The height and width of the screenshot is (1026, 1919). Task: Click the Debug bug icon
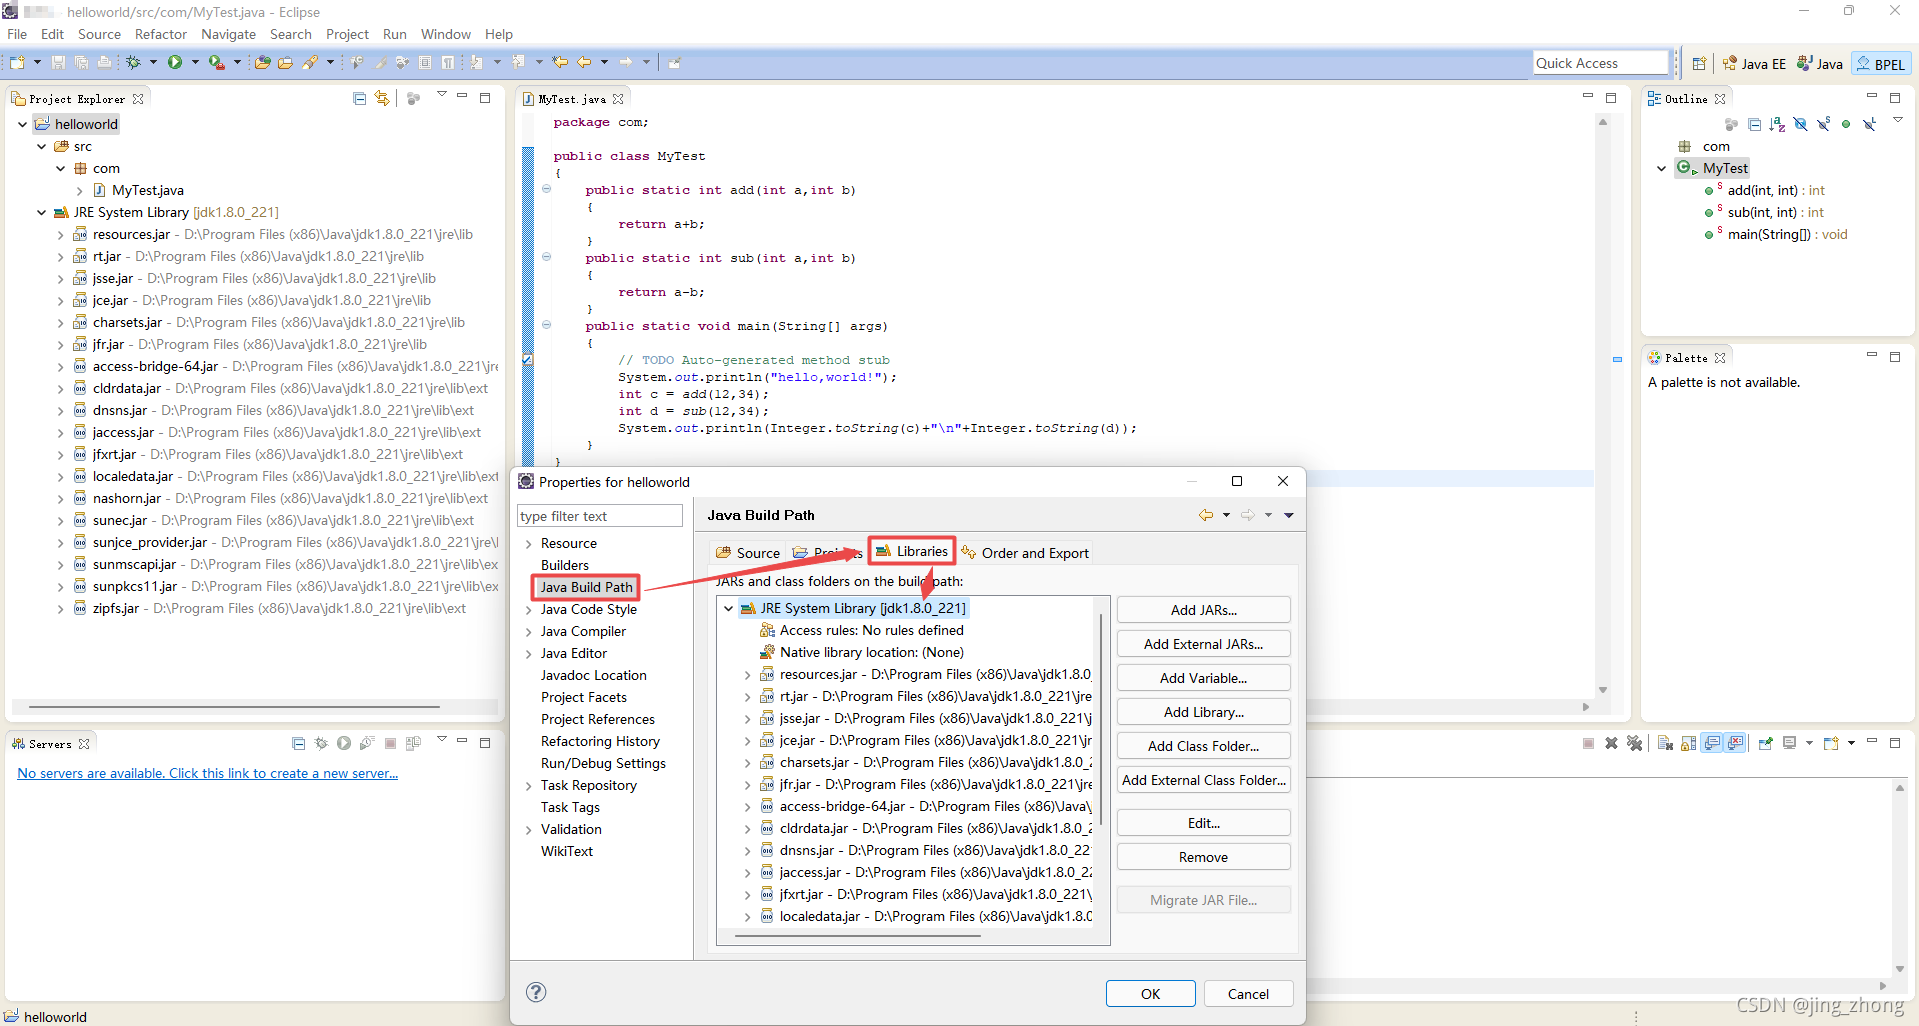(x=133, y=62)
